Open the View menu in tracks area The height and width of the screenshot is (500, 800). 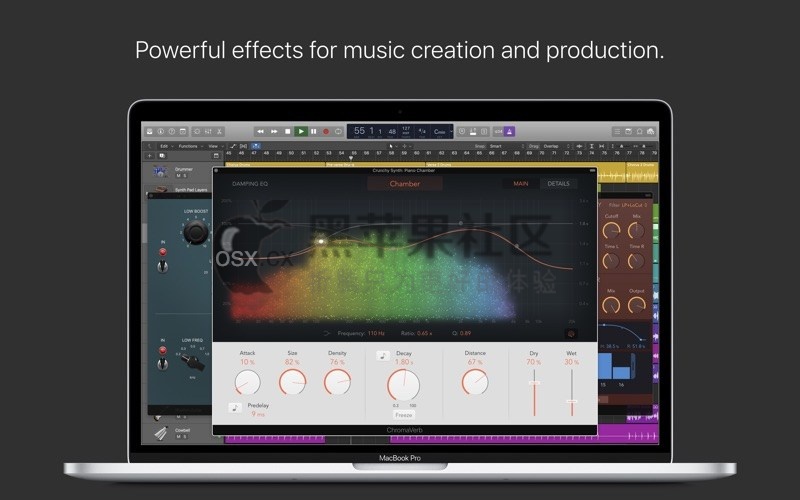pyautogui.click(x=214, y=146)
